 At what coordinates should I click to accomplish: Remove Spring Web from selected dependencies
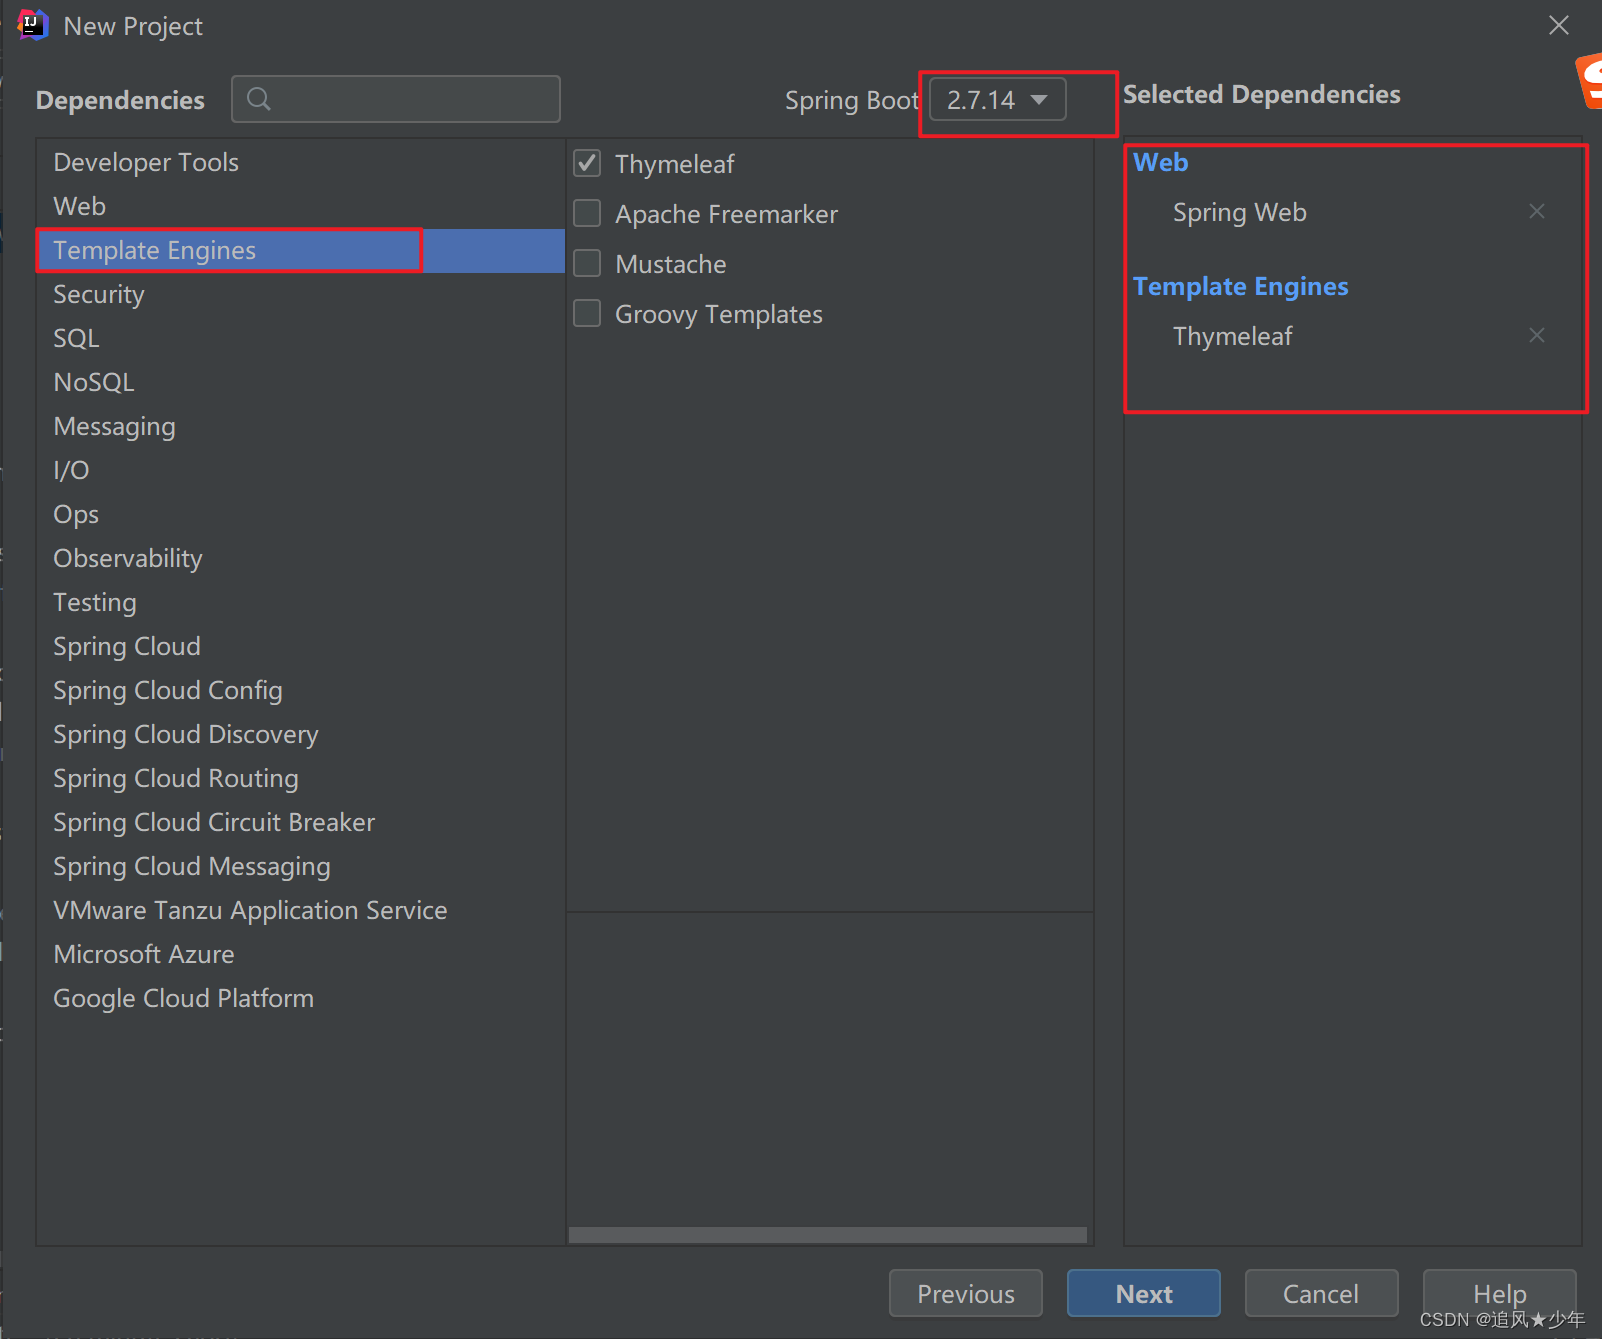point(1537,211)
